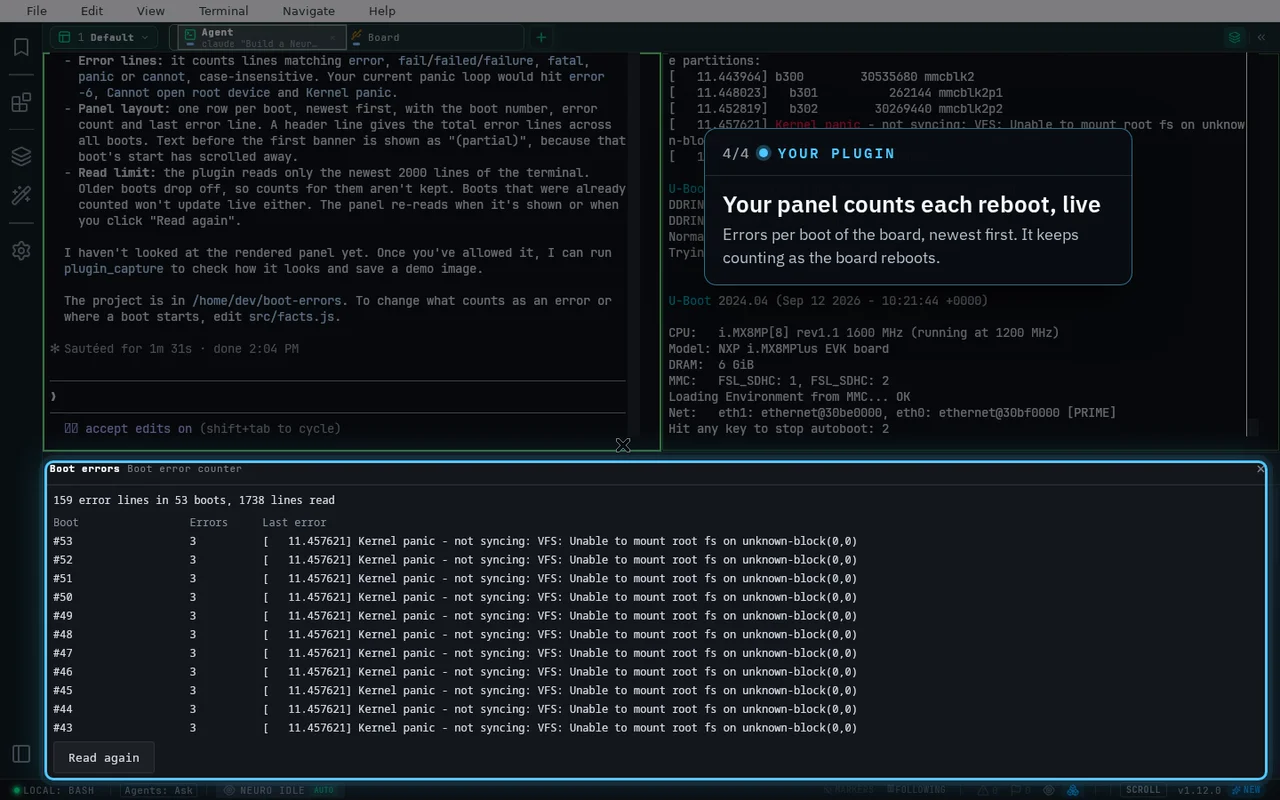The width and height of the screenshot is (1280, 800).
Task: Click the Last error column header
Action: [x=294, y=522]
